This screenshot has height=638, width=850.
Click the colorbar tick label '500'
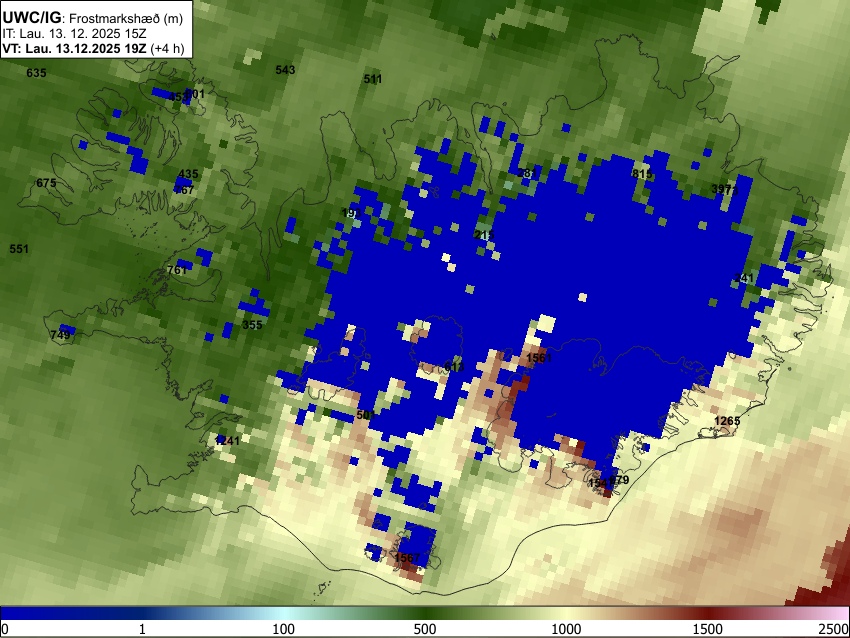pos(425,629)
